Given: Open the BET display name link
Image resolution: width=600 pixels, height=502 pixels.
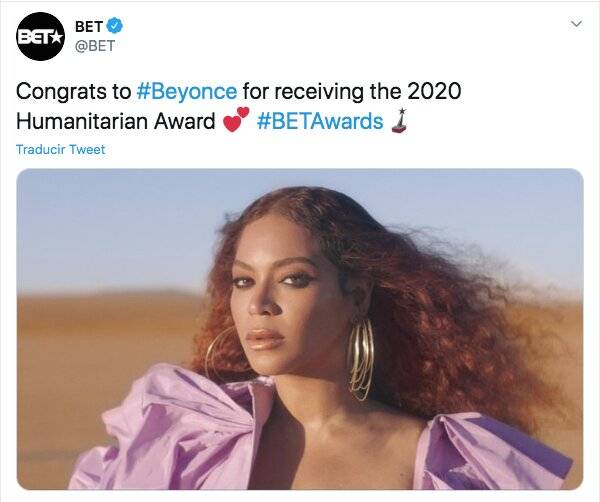Looking at the screenshot, I should [x=90, y=25].
